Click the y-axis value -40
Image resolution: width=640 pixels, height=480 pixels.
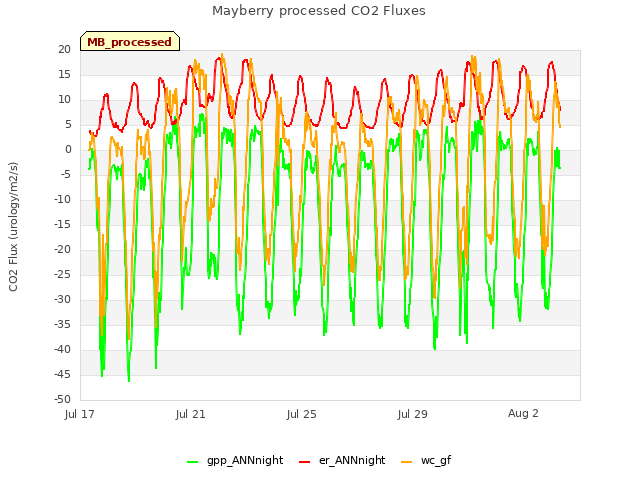(x=63, y=349)
